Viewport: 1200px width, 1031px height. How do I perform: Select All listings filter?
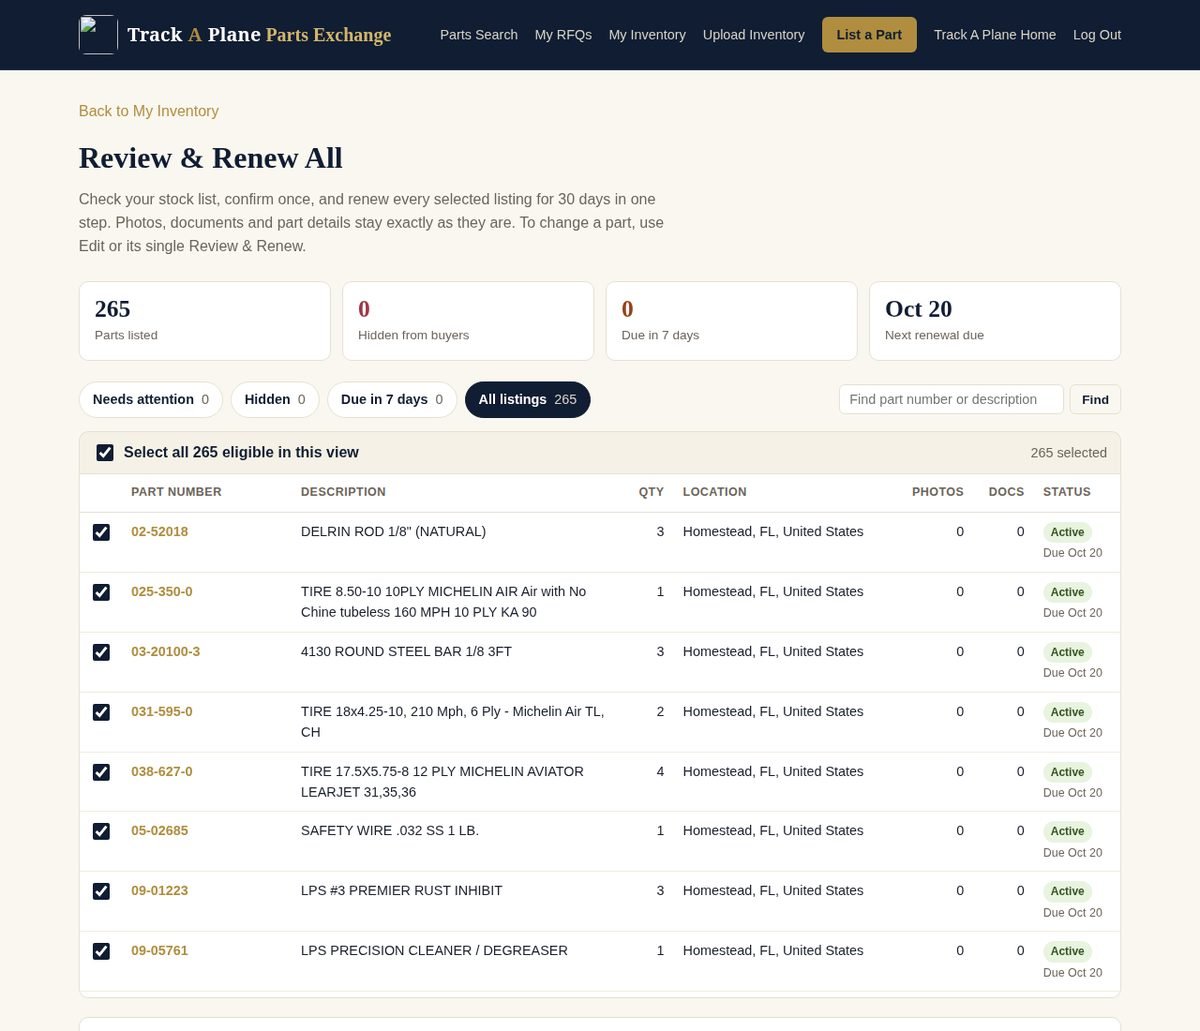click(528, 399)
